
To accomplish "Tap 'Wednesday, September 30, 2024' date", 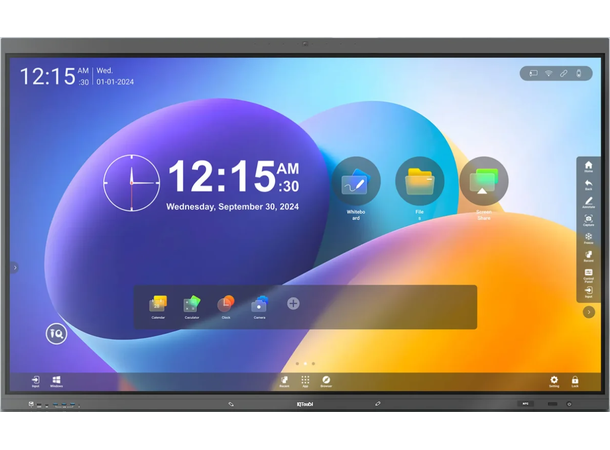I will coord(233,207).
